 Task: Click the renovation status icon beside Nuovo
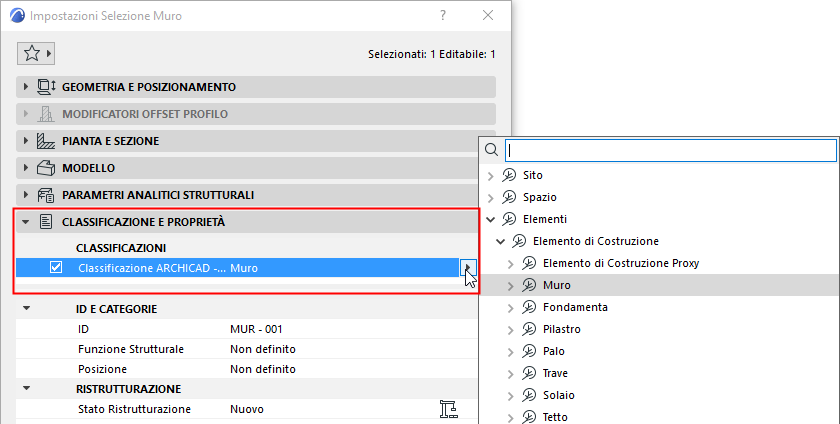coord(448,409)
